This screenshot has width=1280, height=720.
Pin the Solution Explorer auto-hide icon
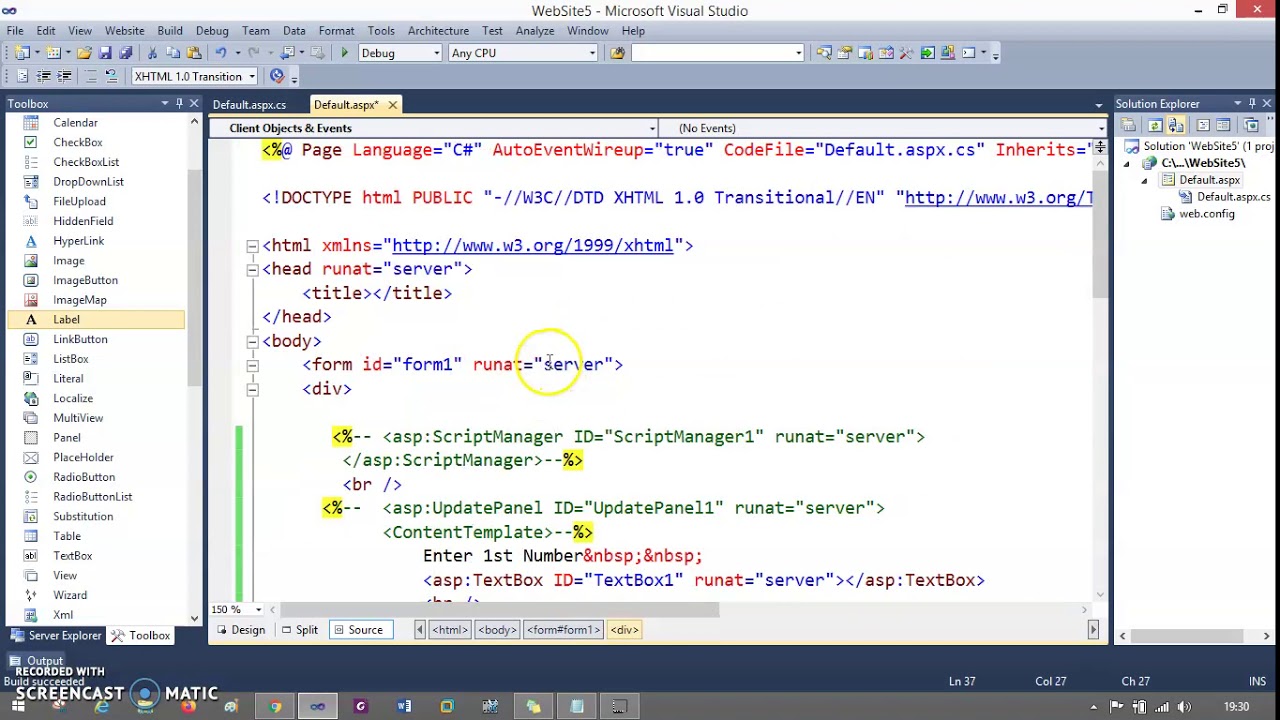point(1251,103)
